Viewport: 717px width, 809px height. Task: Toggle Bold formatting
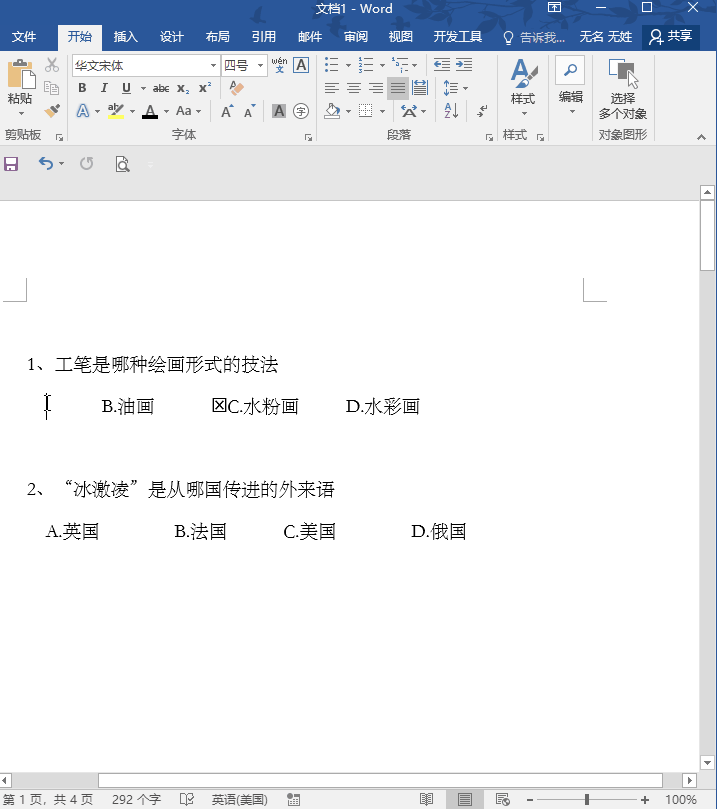point(82,88)
